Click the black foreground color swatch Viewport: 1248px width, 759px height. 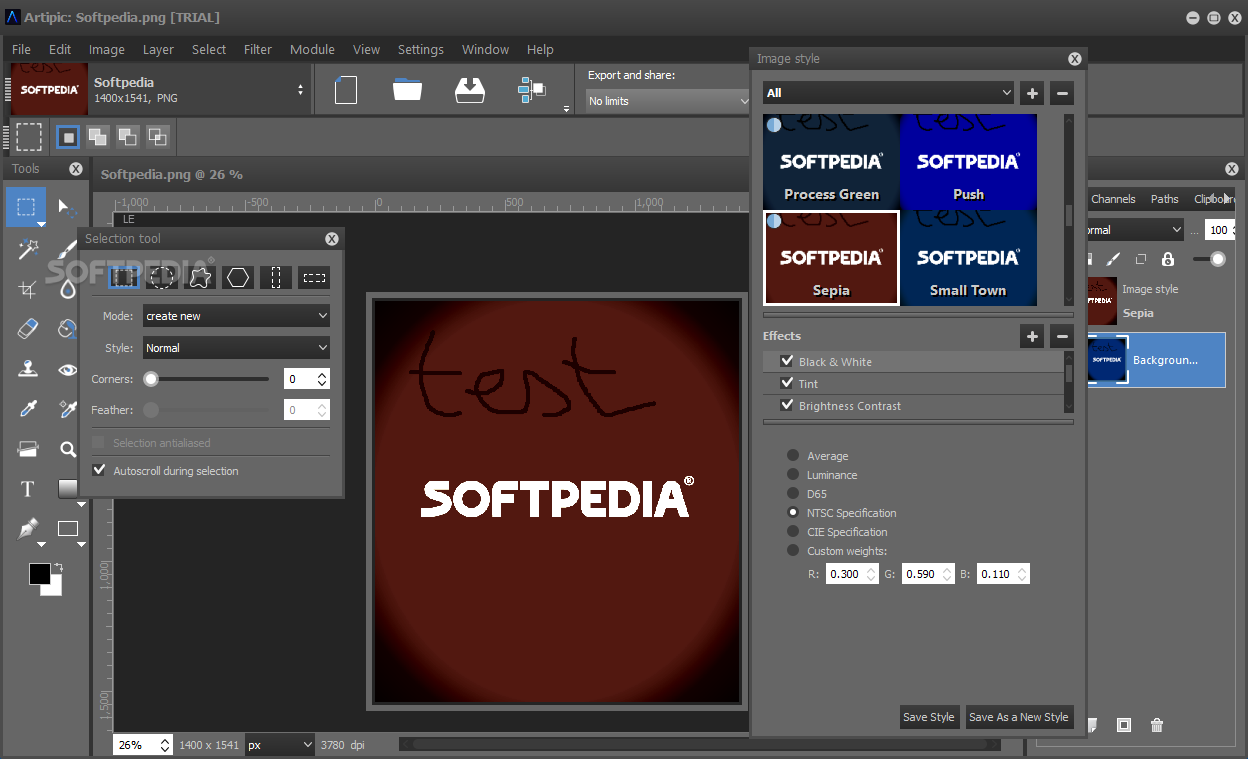[x=40, y=574]
